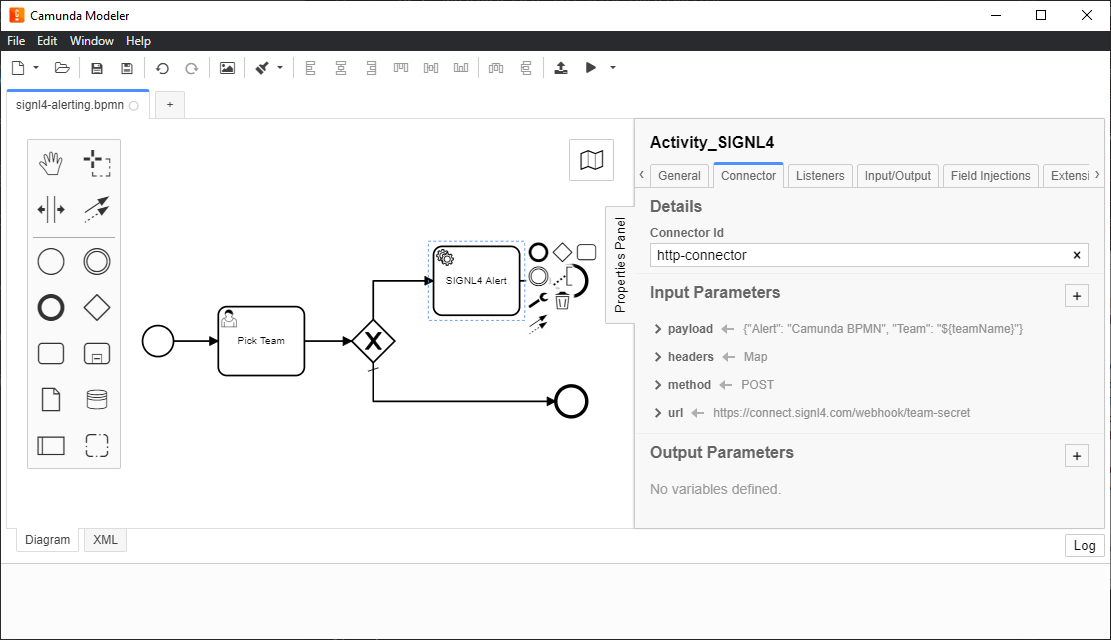Switch to the Input/Output tab

[x=898, y=176]
